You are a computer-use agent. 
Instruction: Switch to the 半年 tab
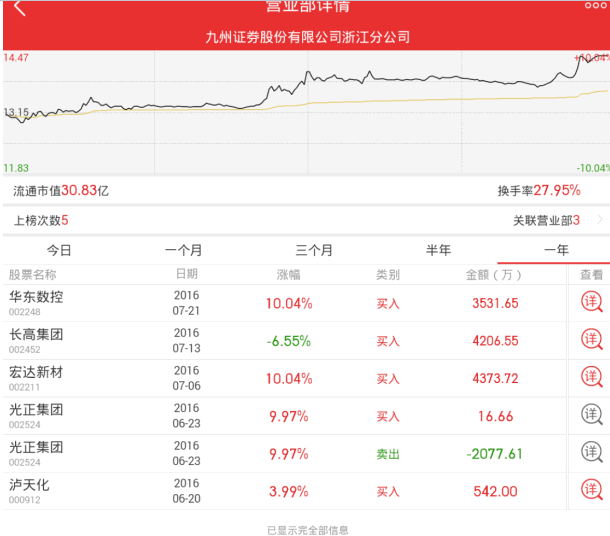click(x=438, y=250)
